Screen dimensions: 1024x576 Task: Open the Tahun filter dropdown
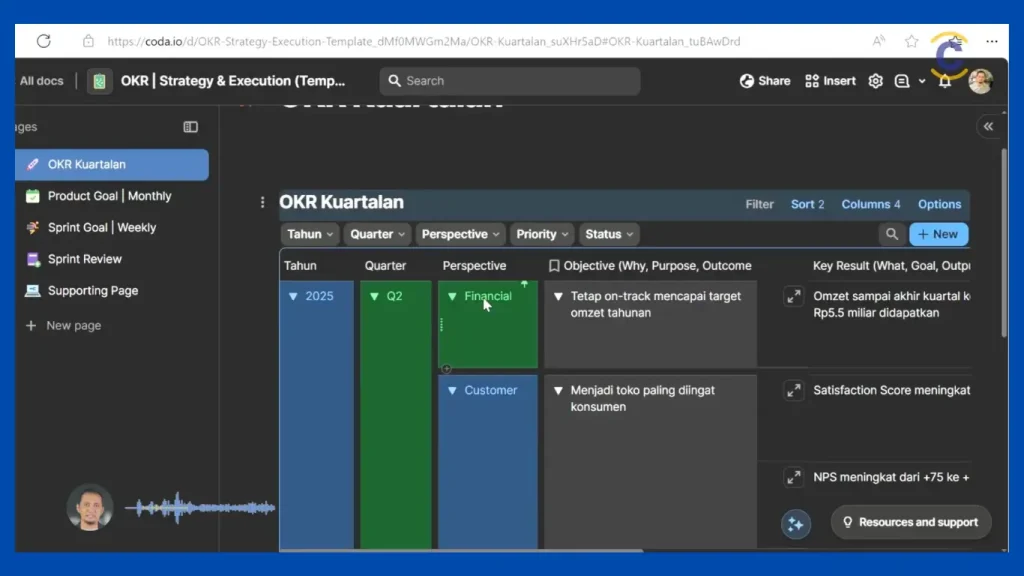(310, 234)
